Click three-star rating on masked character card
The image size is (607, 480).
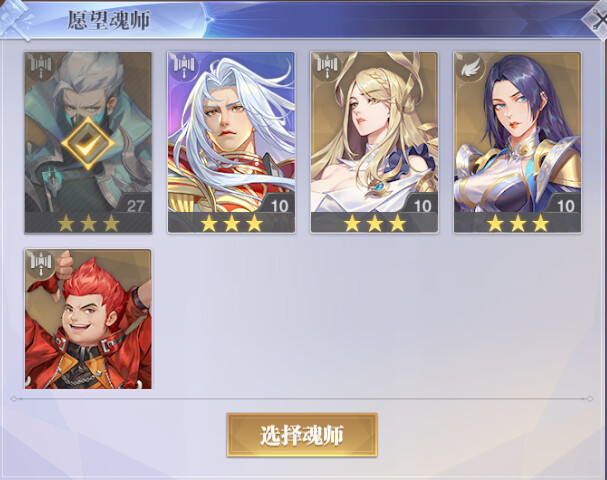coord(88,223)
